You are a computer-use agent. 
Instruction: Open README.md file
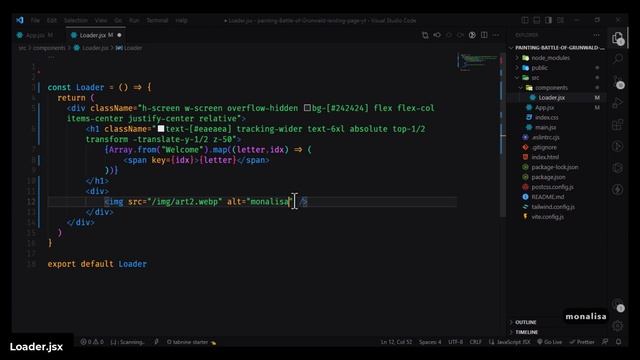pyautogui.click(x=547, y=197)
